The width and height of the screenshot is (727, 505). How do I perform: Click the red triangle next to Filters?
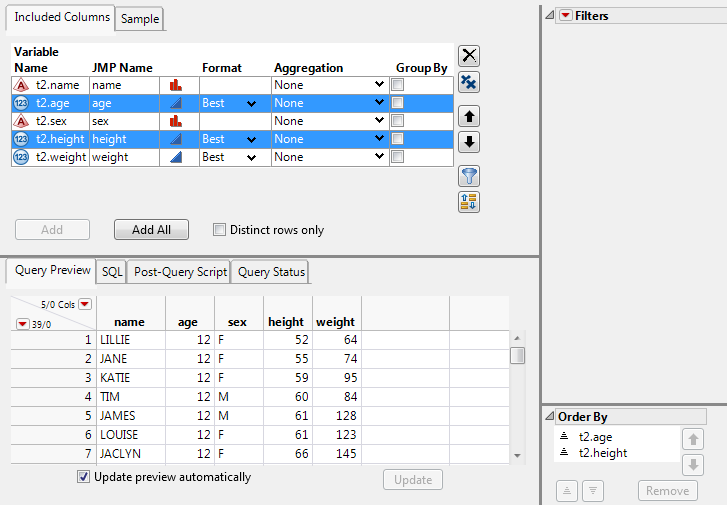tap(566, 16)
